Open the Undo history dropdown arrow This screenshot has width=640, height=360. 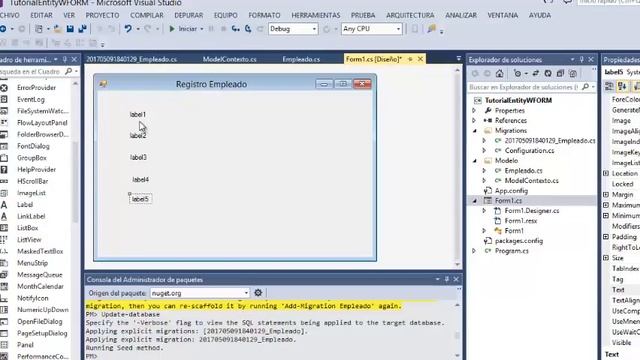[x=138, y=29]
